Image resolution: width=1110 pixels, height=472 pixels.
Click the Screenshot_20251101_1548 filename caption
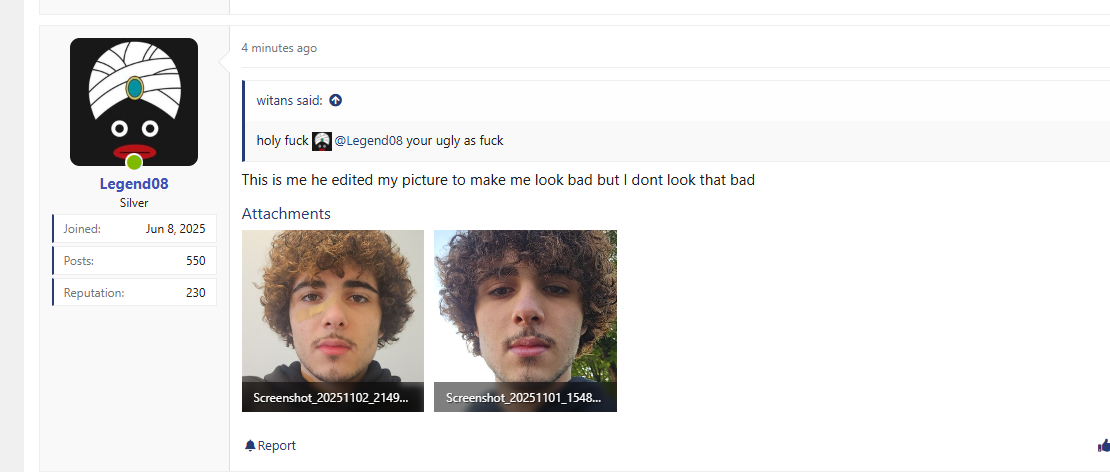pyautogui.click(x=524, y=398)
